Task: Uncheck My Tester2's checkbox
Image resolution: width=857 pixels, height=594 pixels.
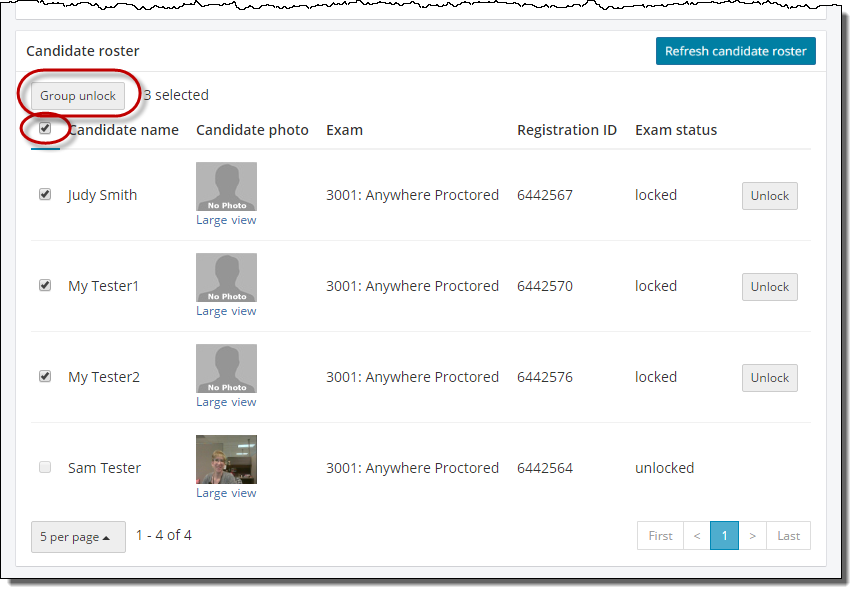Action: point(45,377)
